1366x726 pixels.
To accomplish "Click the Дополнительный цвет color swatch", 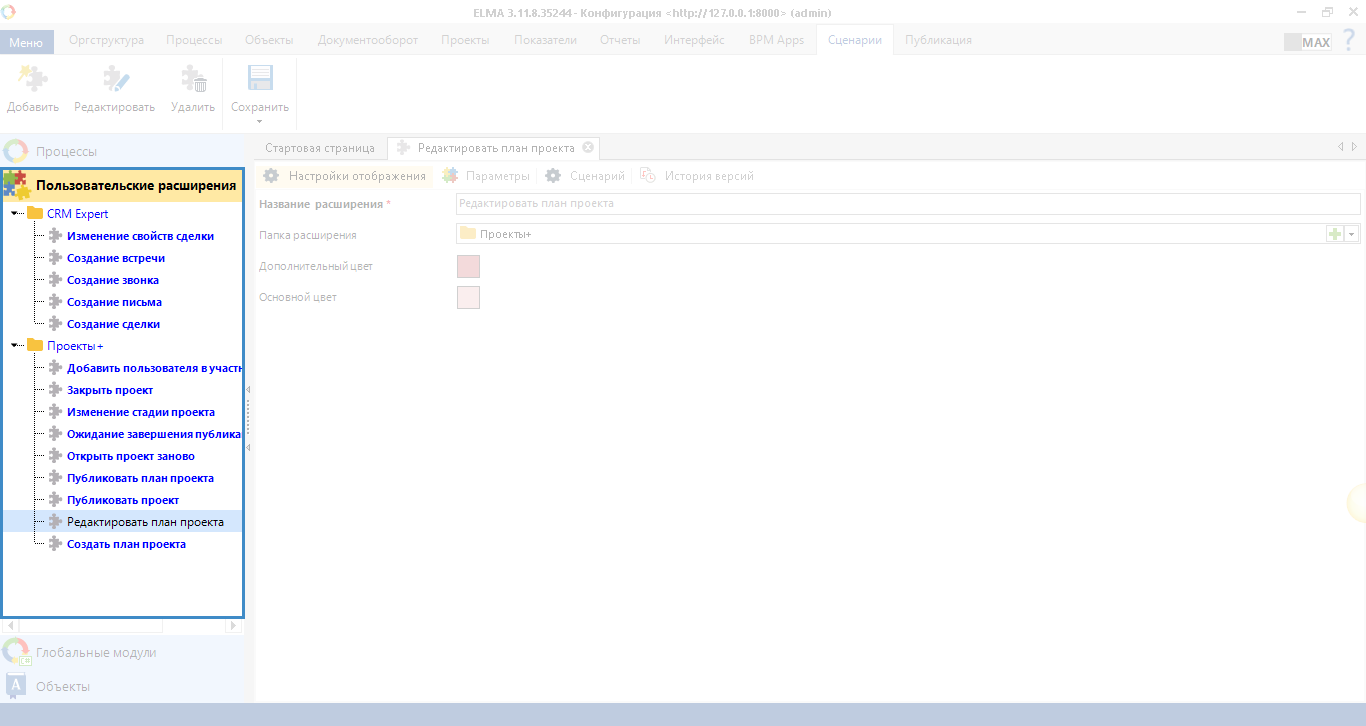I will (468, 266).
